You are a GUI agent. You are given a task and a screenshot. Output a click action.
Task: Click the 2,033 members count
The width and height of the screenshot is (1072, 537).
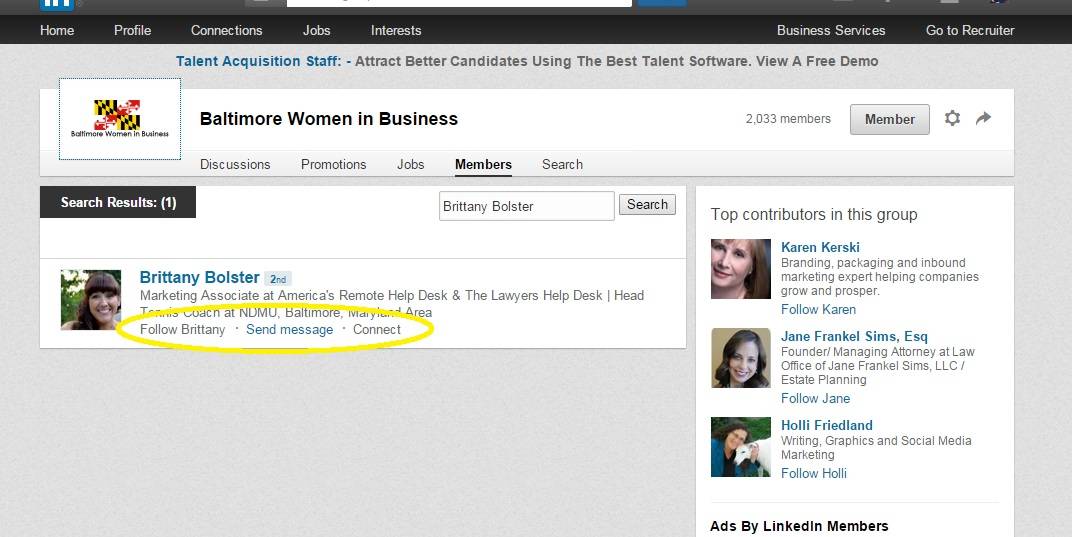(x=788, y=118)
